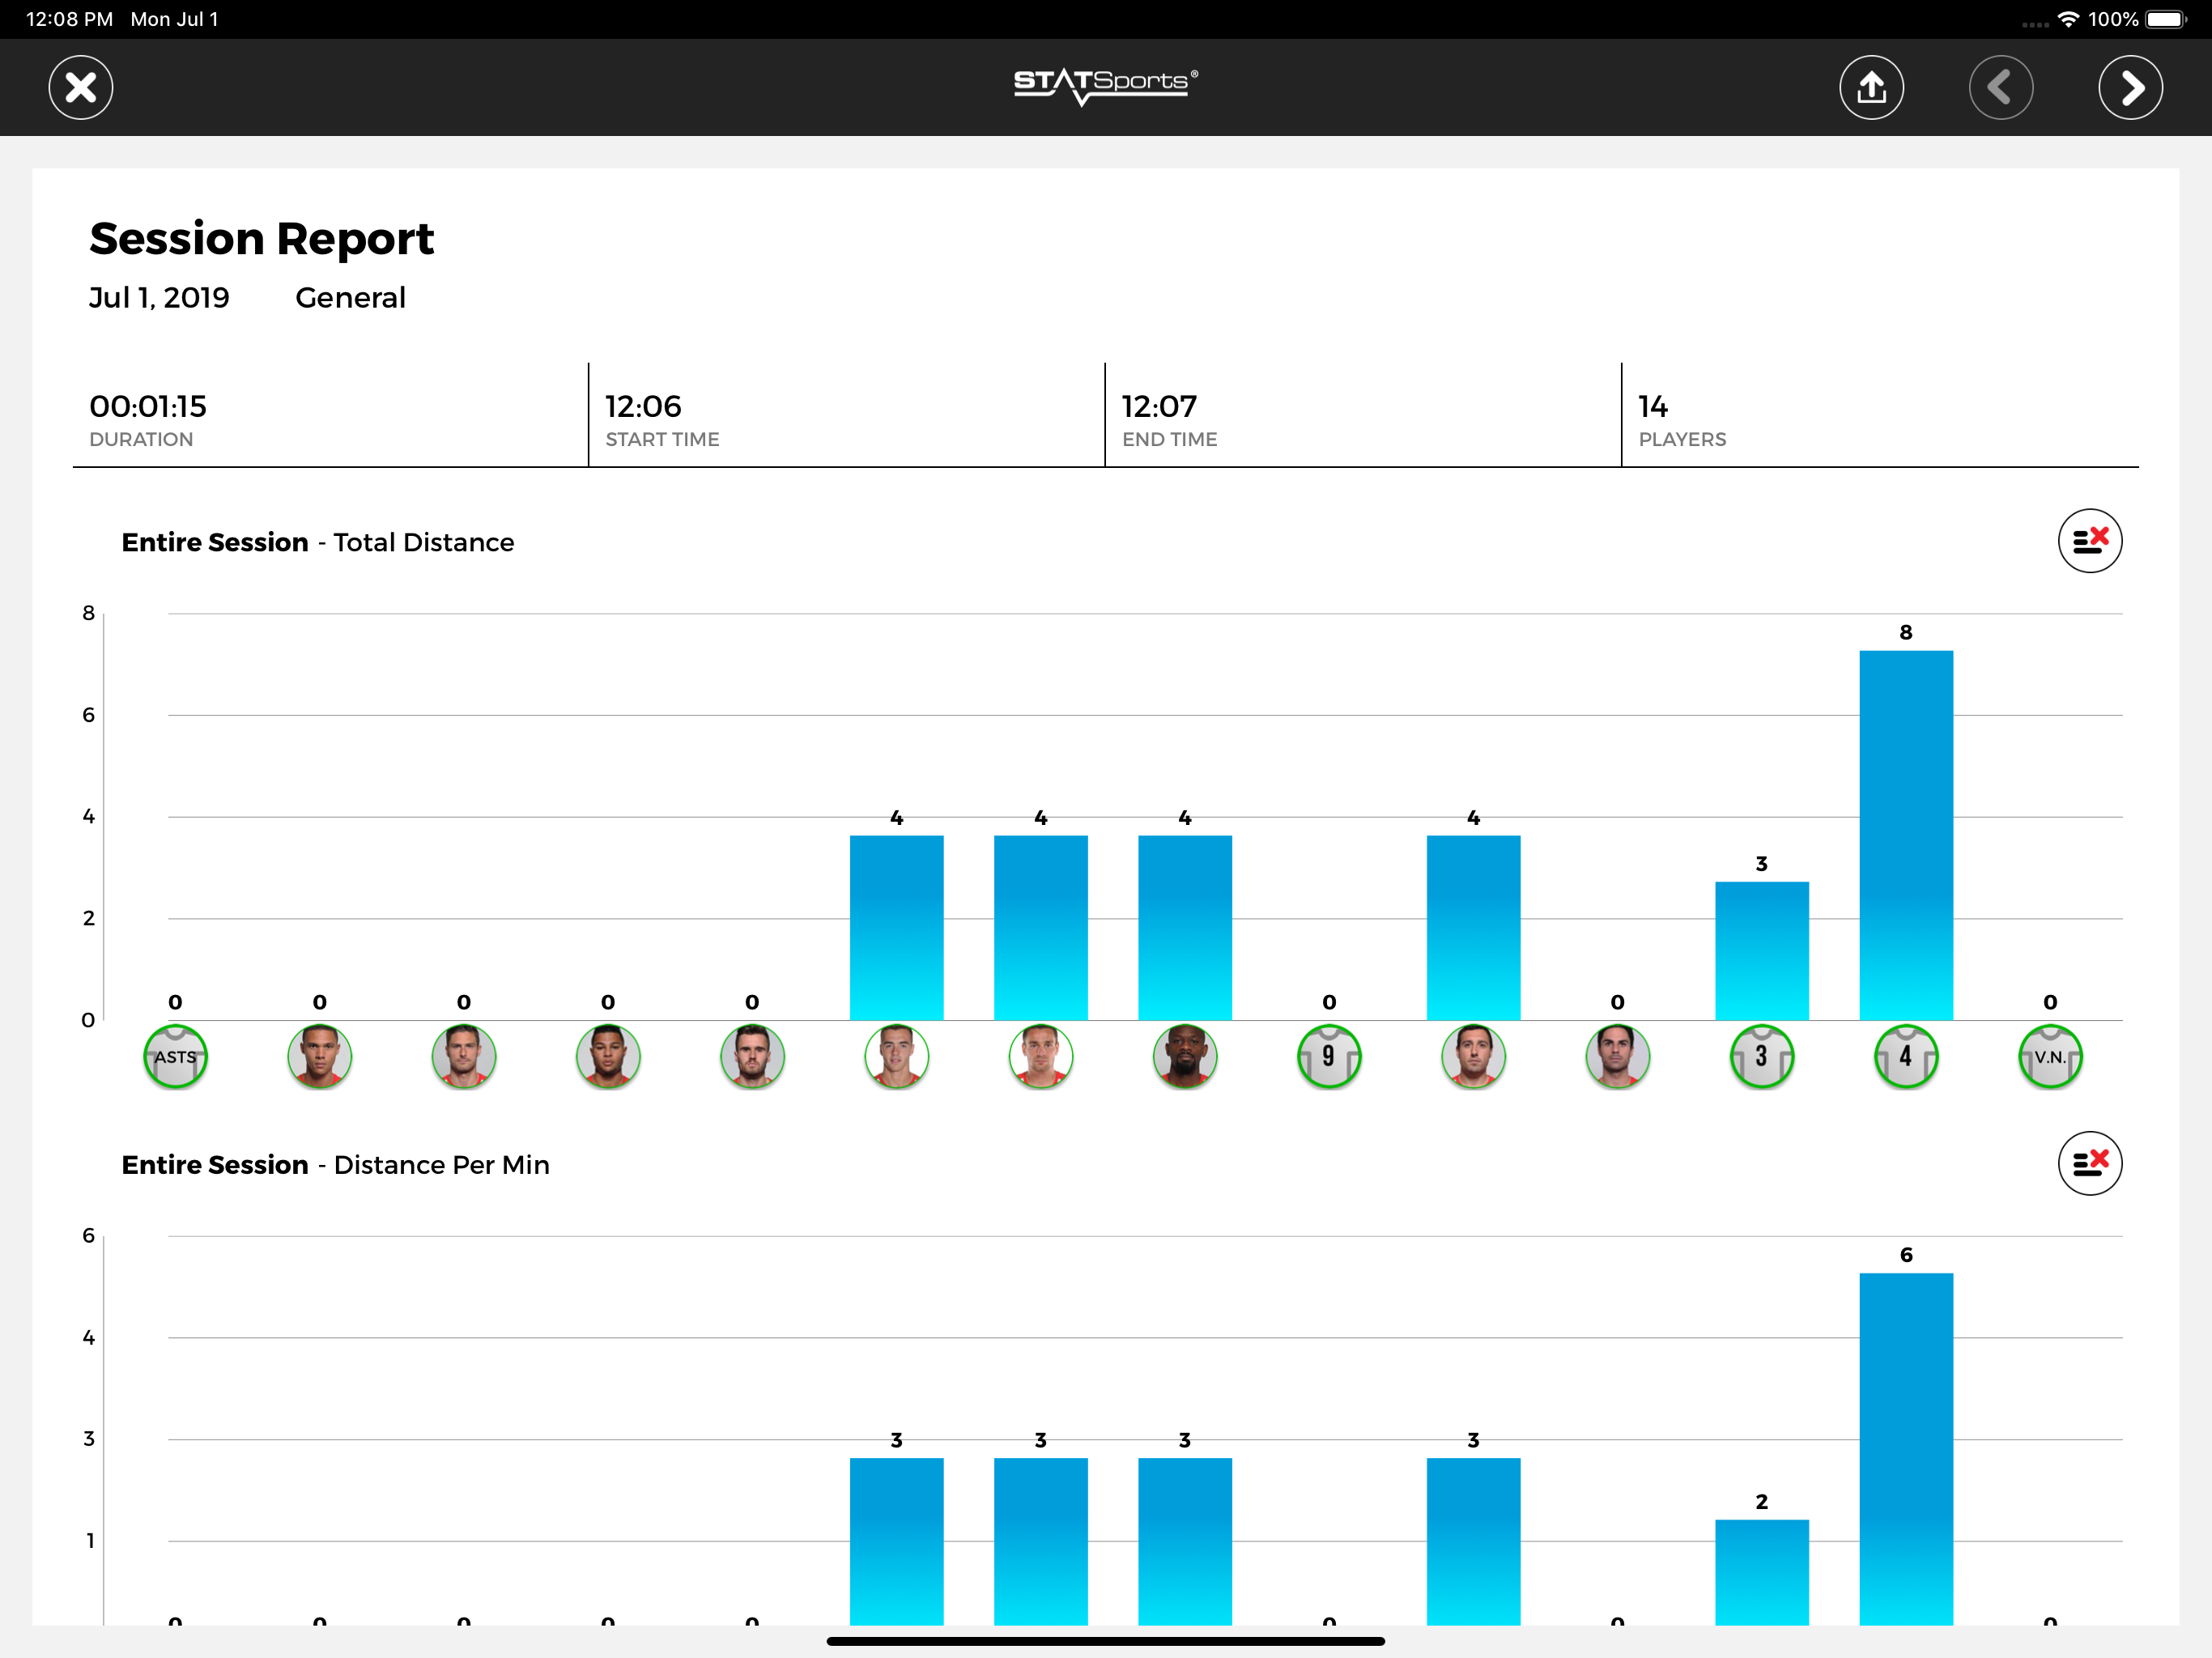The image size is (2212, 1658).
Task: Tap the battery indicator in status bar
Action: [2166, 19]
